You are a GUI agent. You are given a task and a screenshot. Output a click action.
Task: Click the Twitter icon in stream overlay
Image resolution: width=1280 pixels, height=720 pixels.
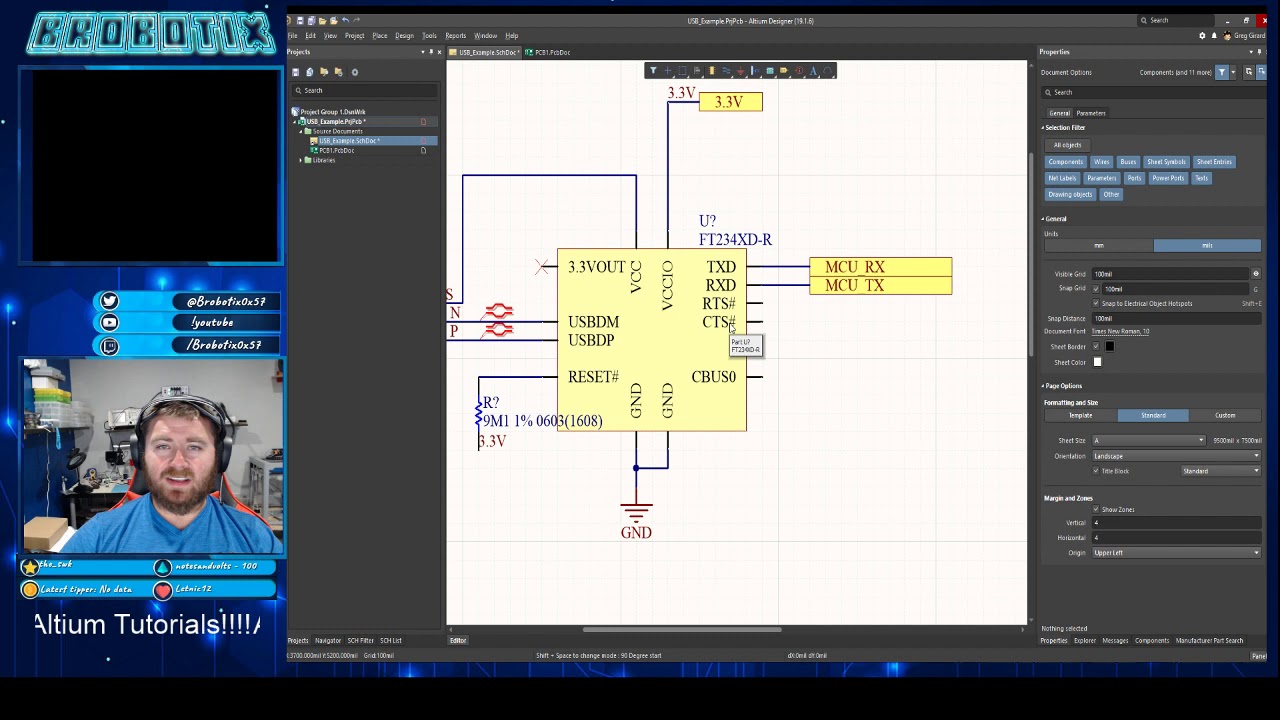point(109,301)
